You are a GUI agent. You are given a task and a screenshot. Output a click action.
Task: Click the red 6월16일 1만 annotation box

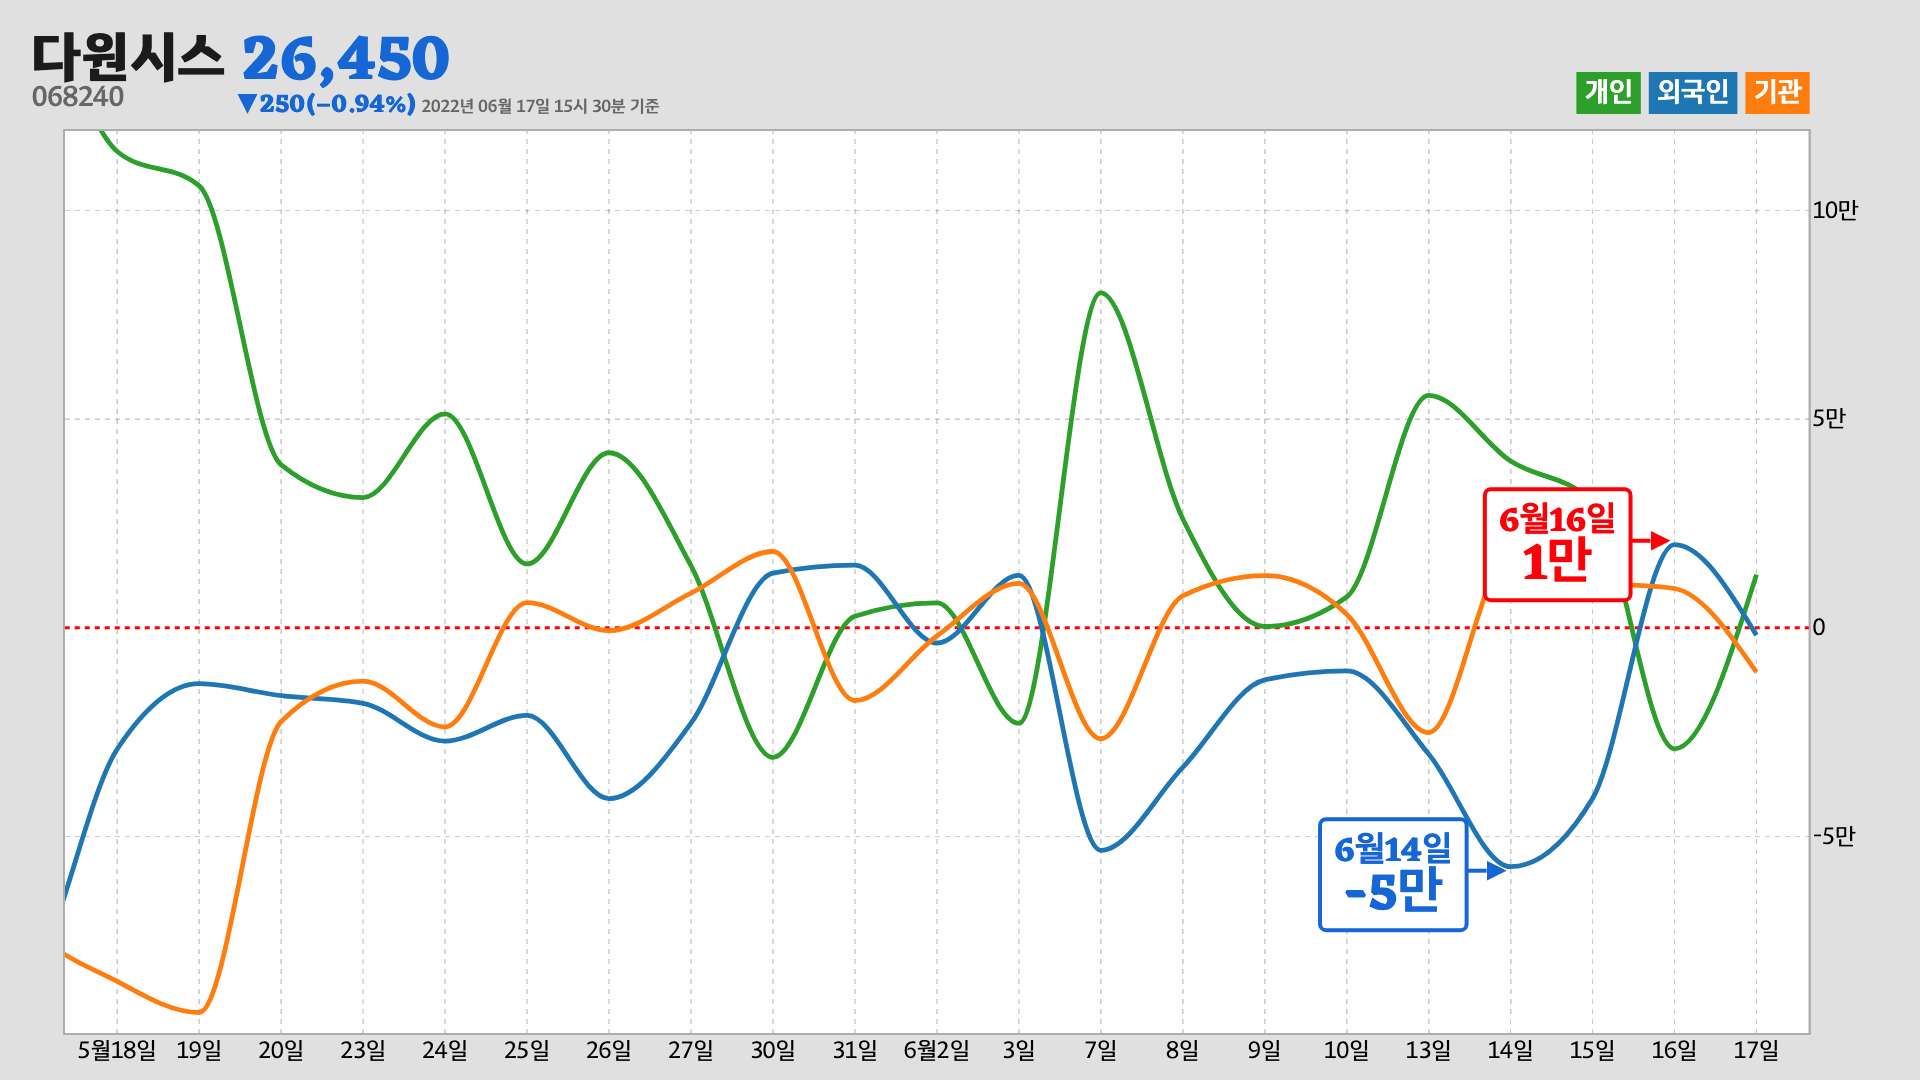(1556, 545)
